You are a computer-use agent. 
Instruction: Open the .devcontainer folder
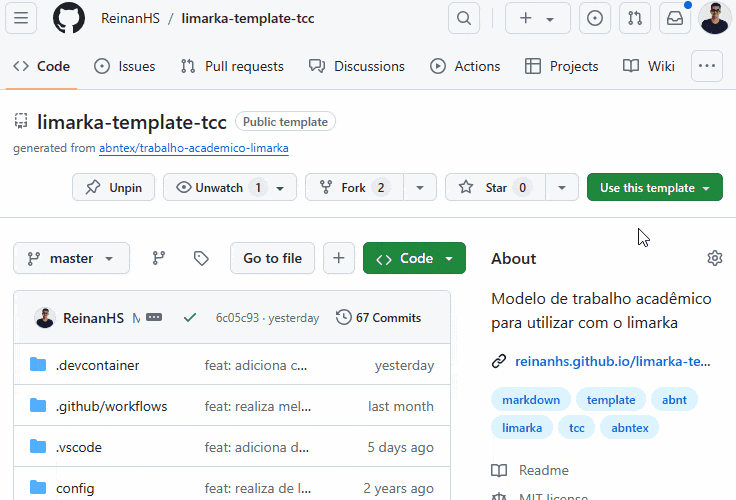(x=98, y=365)
